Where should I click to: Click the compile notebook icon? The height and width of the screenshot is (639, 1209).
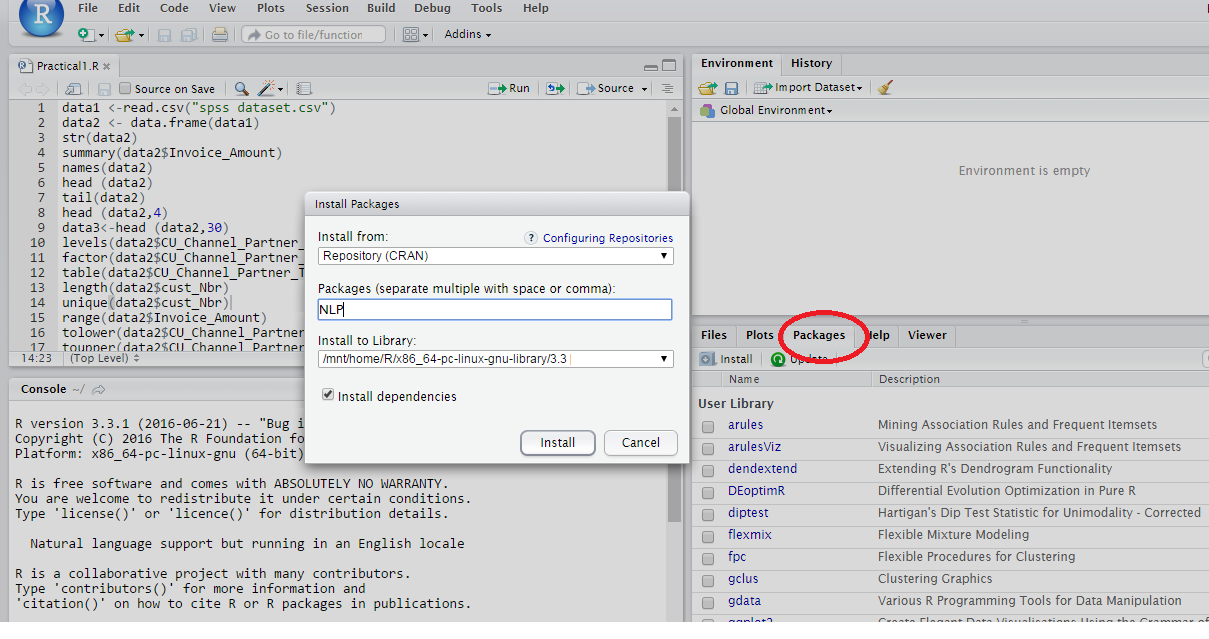303,88
